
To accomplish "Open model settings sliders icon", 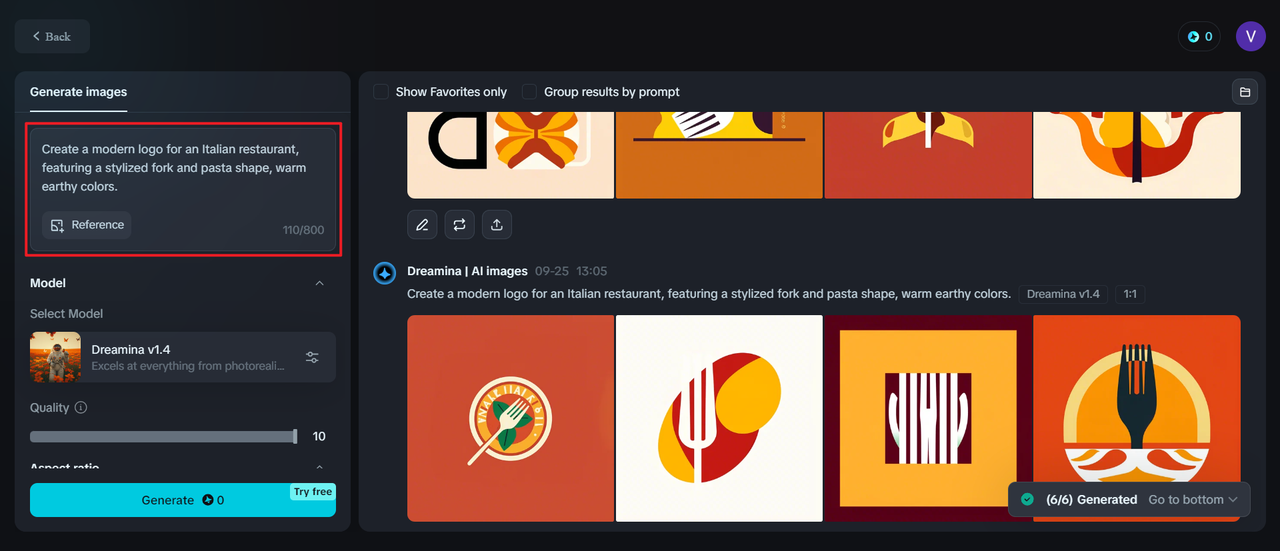I will click(x=312, y=357).
